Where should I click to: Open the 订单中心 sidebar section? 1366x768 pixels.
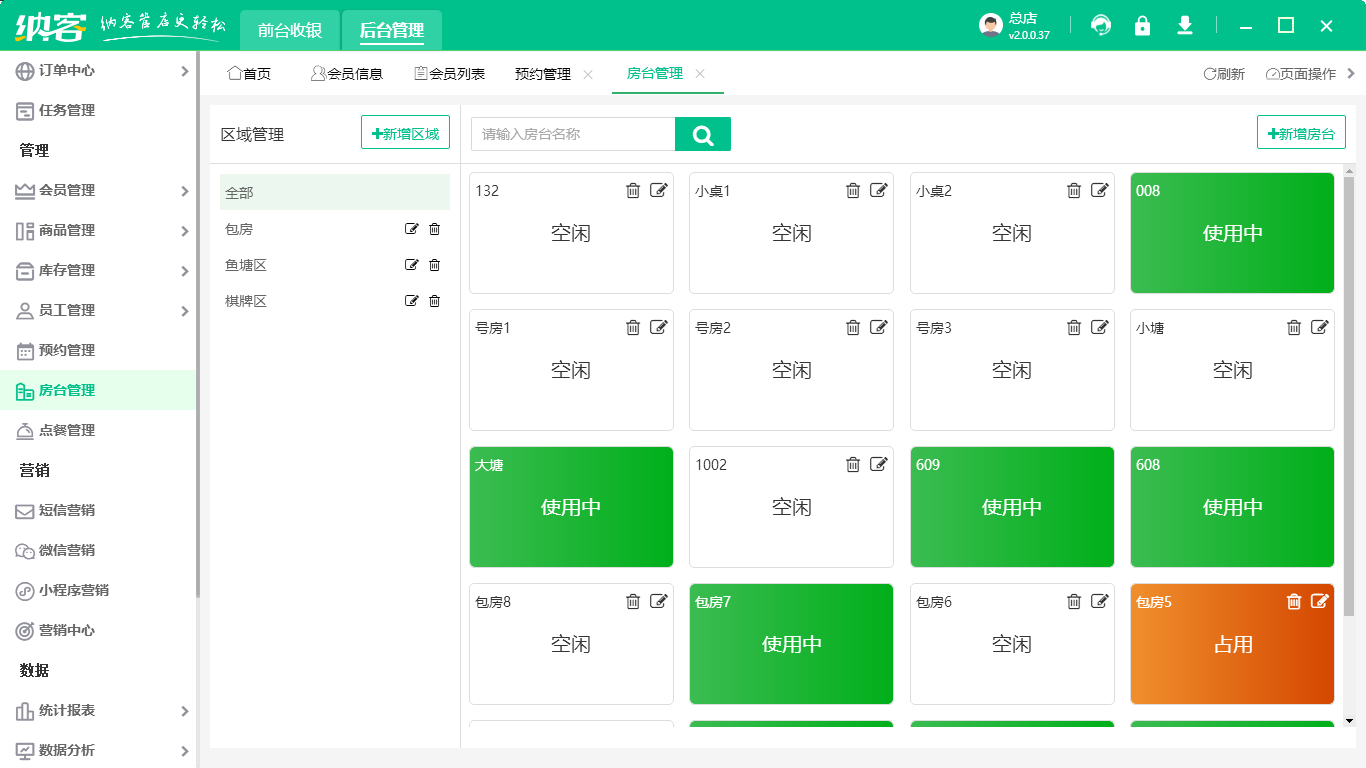pyautogui.click(x=70, y=70)
